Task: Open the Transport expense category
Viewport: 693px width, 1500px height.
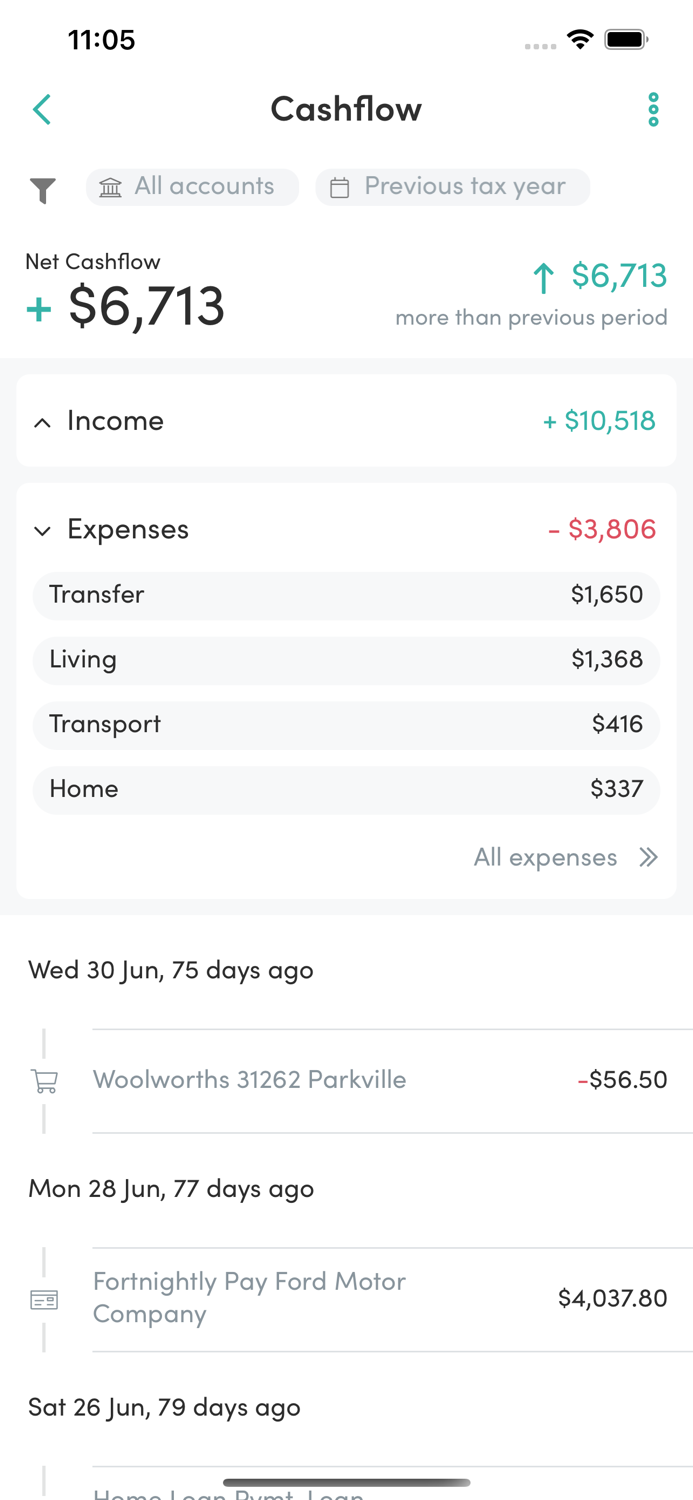Action: (346, 724)
